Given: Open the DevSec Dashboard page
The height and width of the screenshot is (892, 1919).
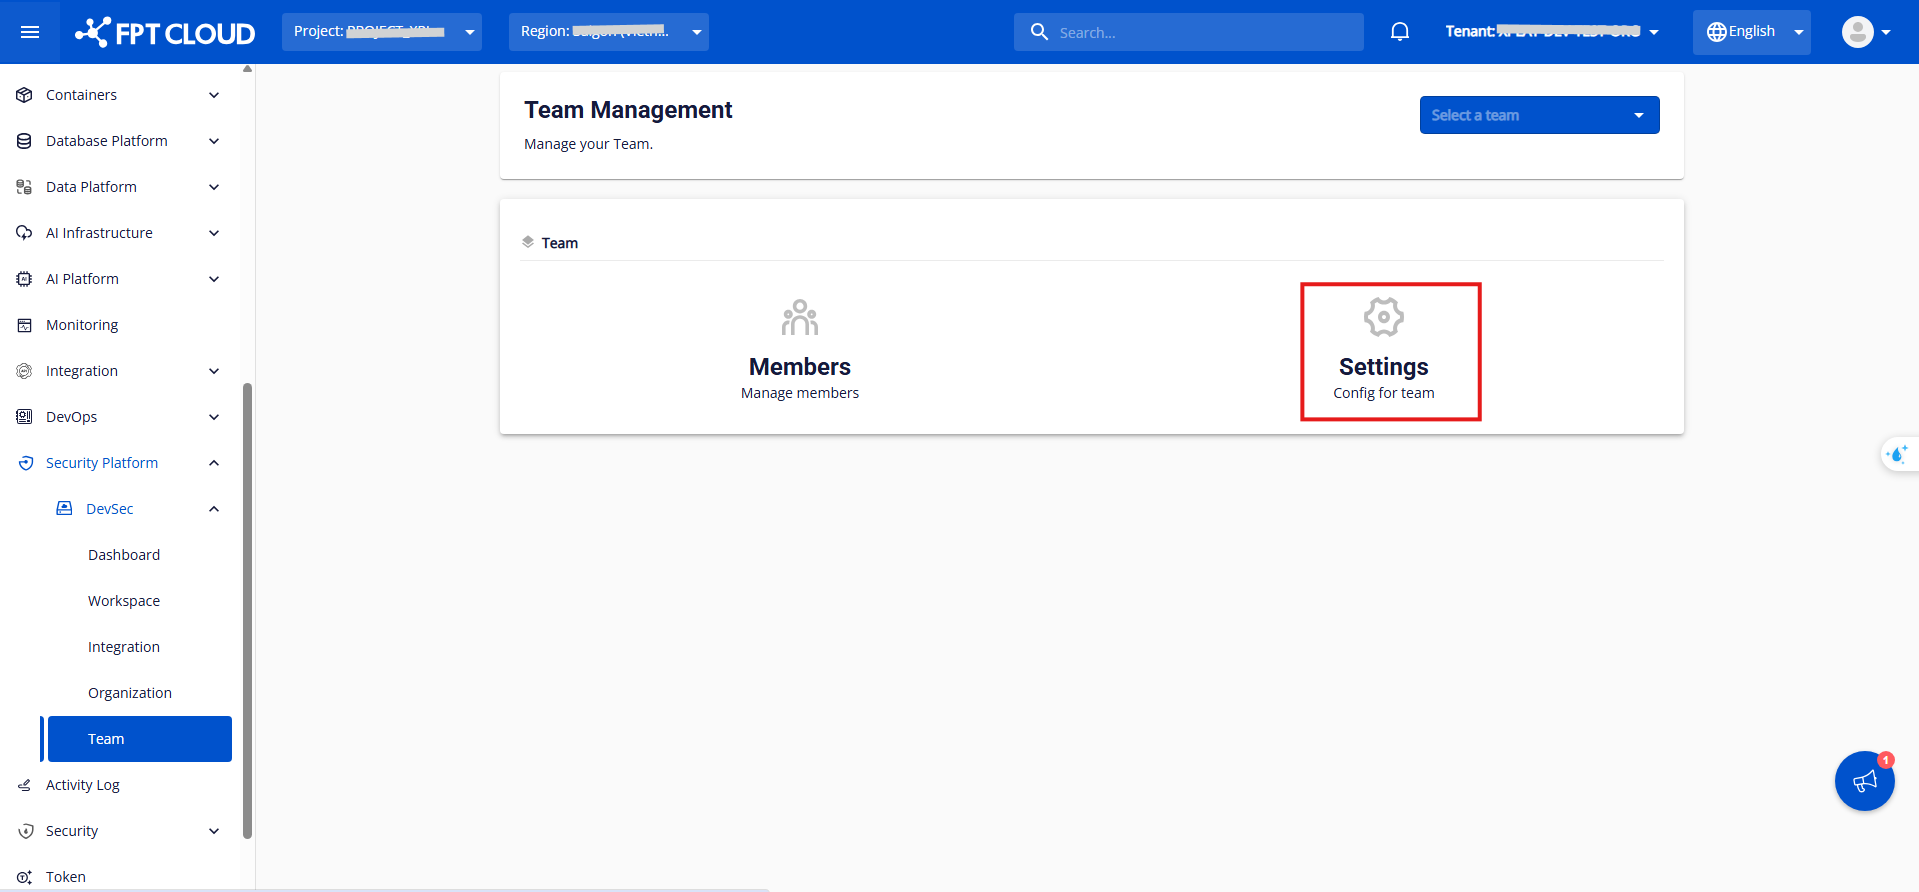Looking at the screenshot, I should pos(124,555).
